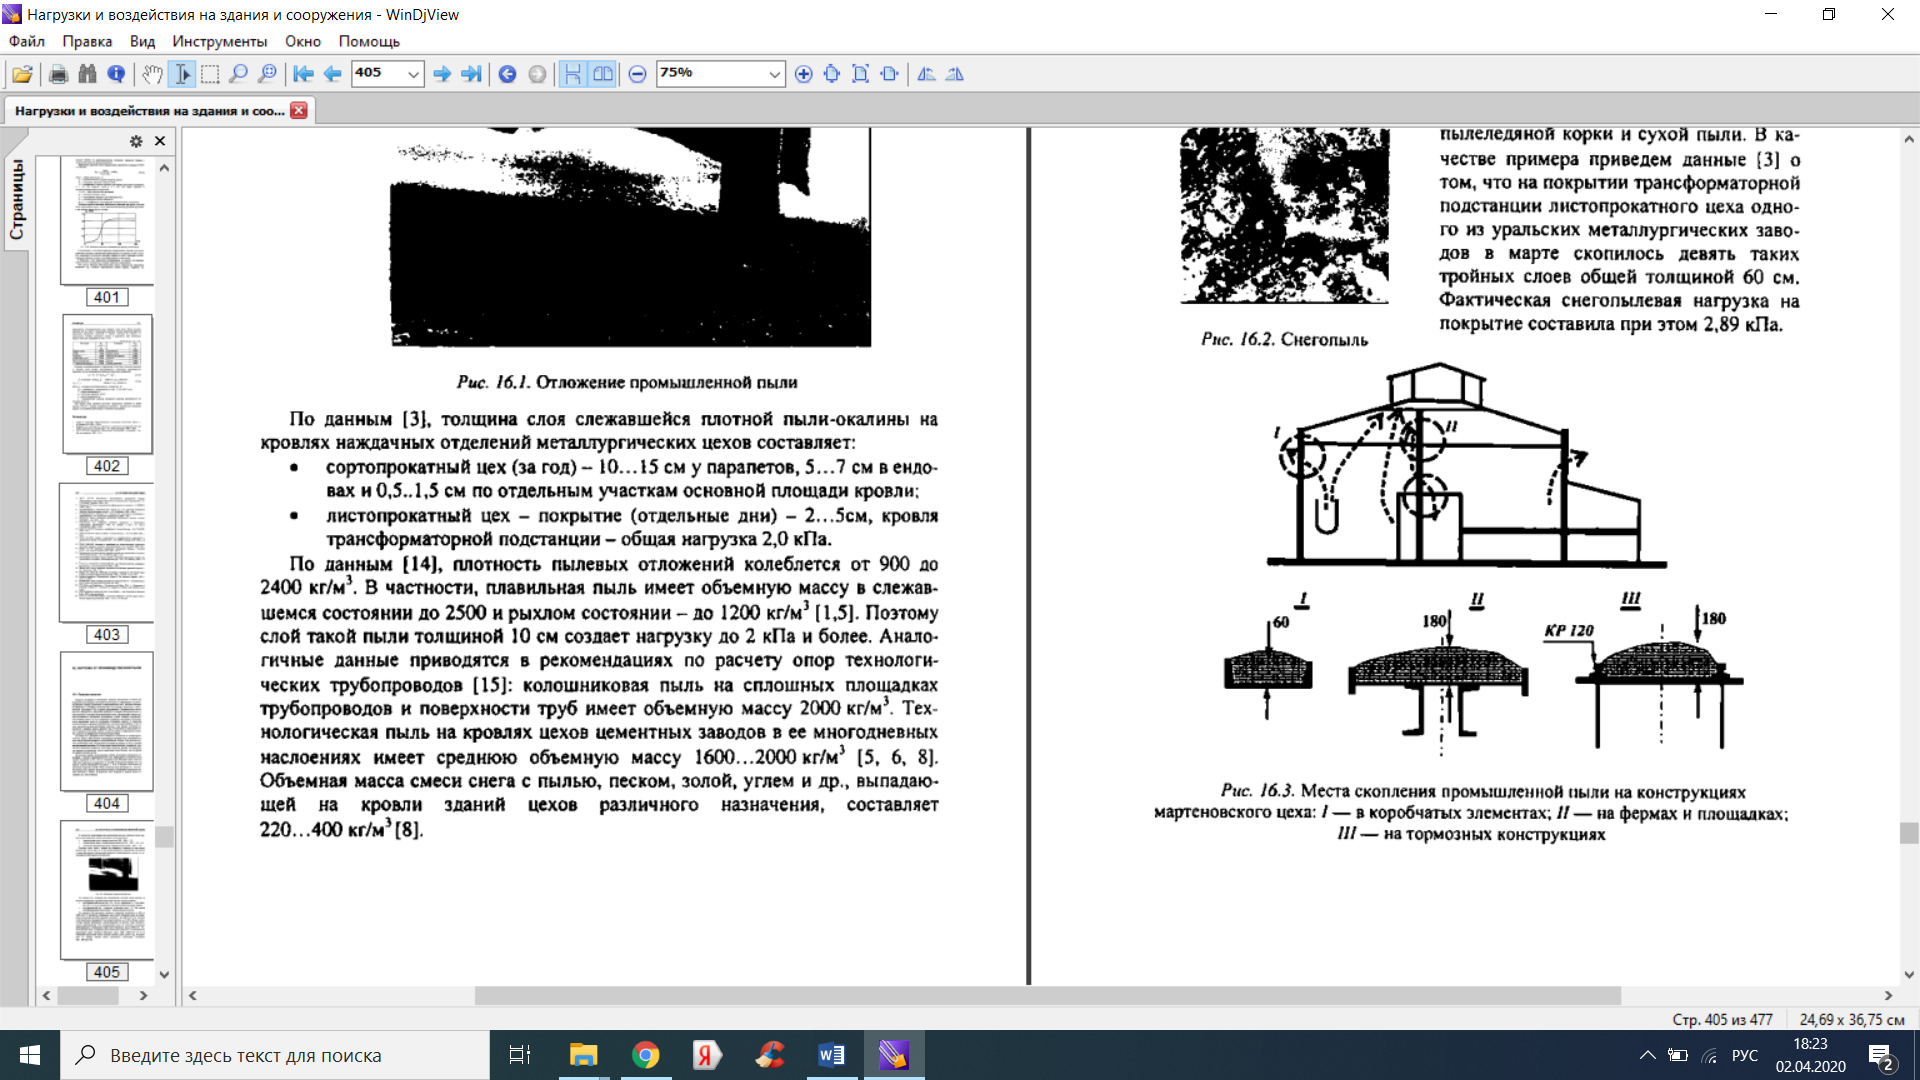Open Google Chrome from the taskbar

(x=646, y=1055)
